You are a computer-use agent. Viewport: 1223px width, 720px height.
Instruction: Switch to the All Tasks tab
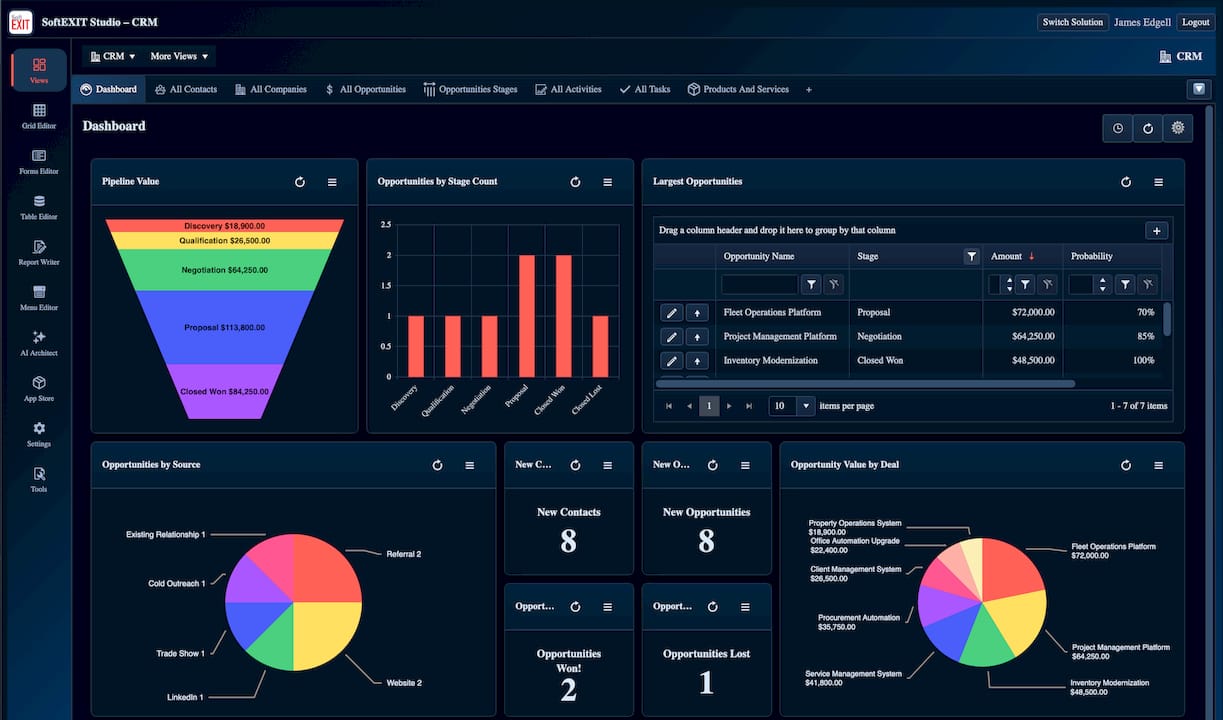pos(645,89)
